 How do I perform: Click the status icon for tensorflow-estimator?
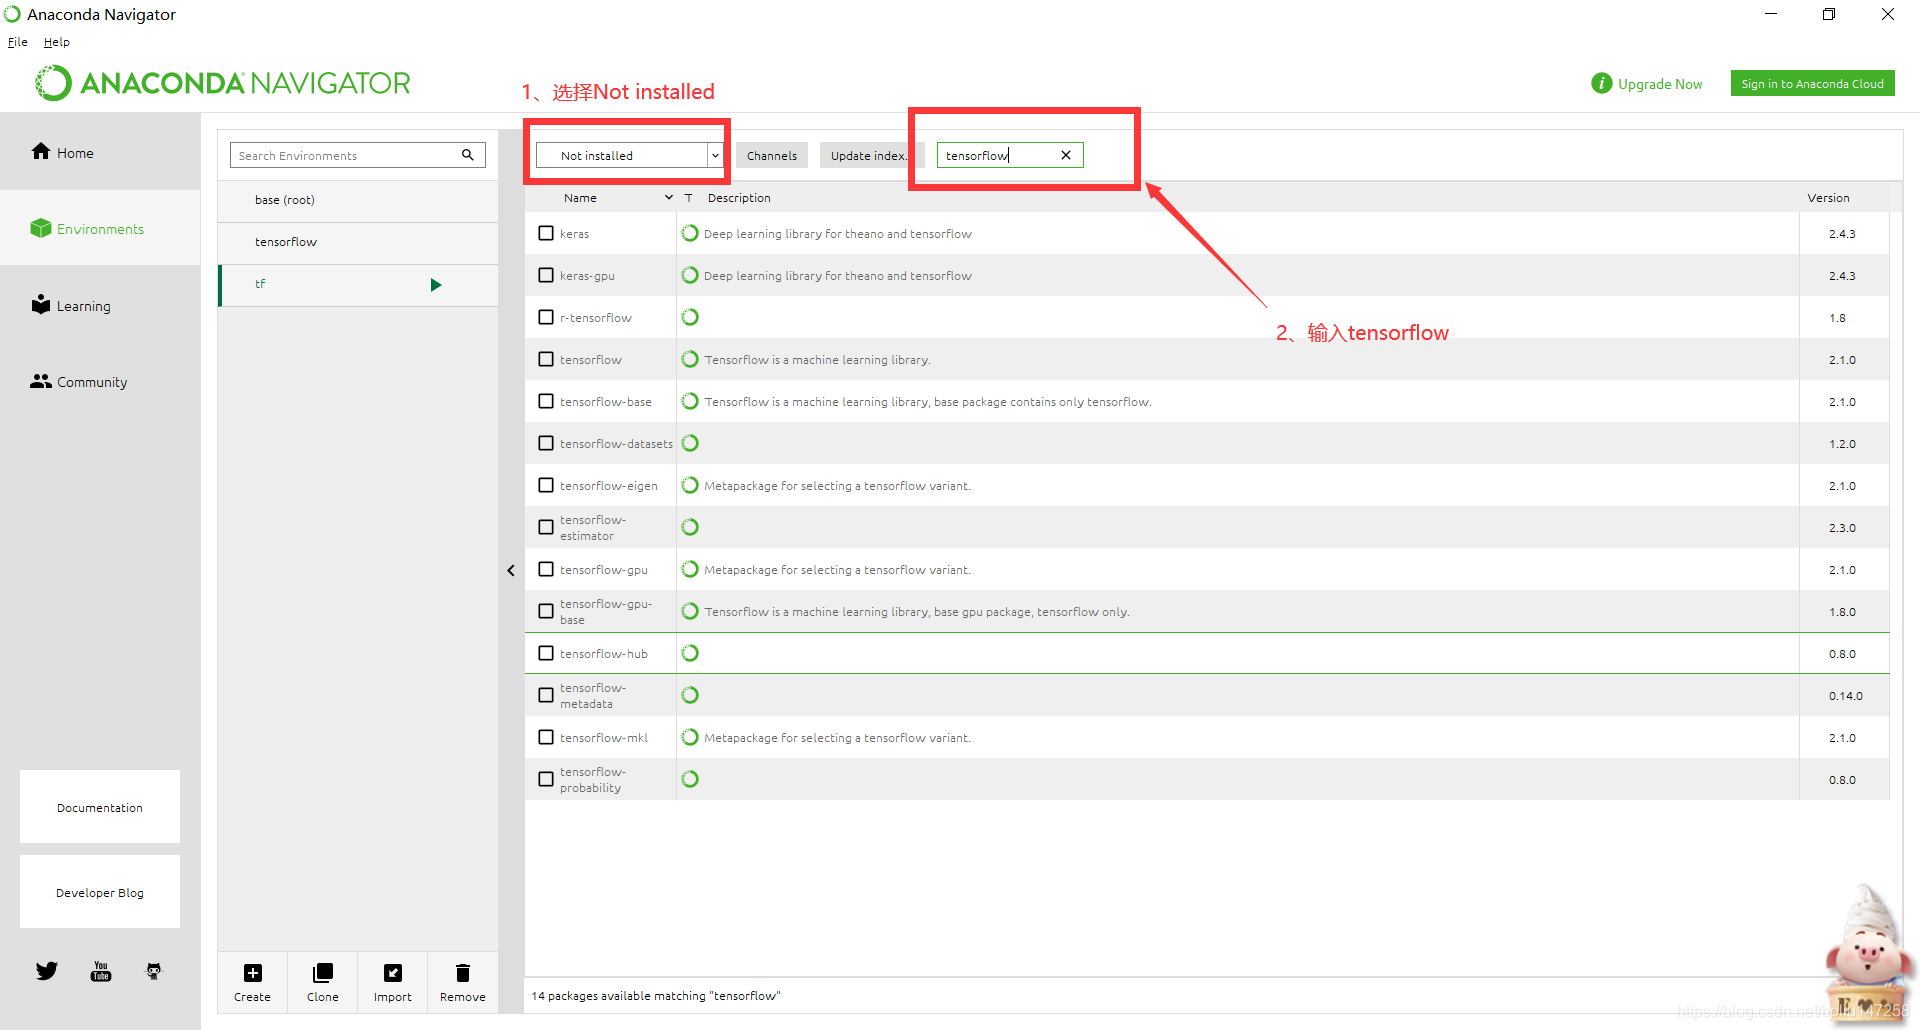click(x=690, y=527)
